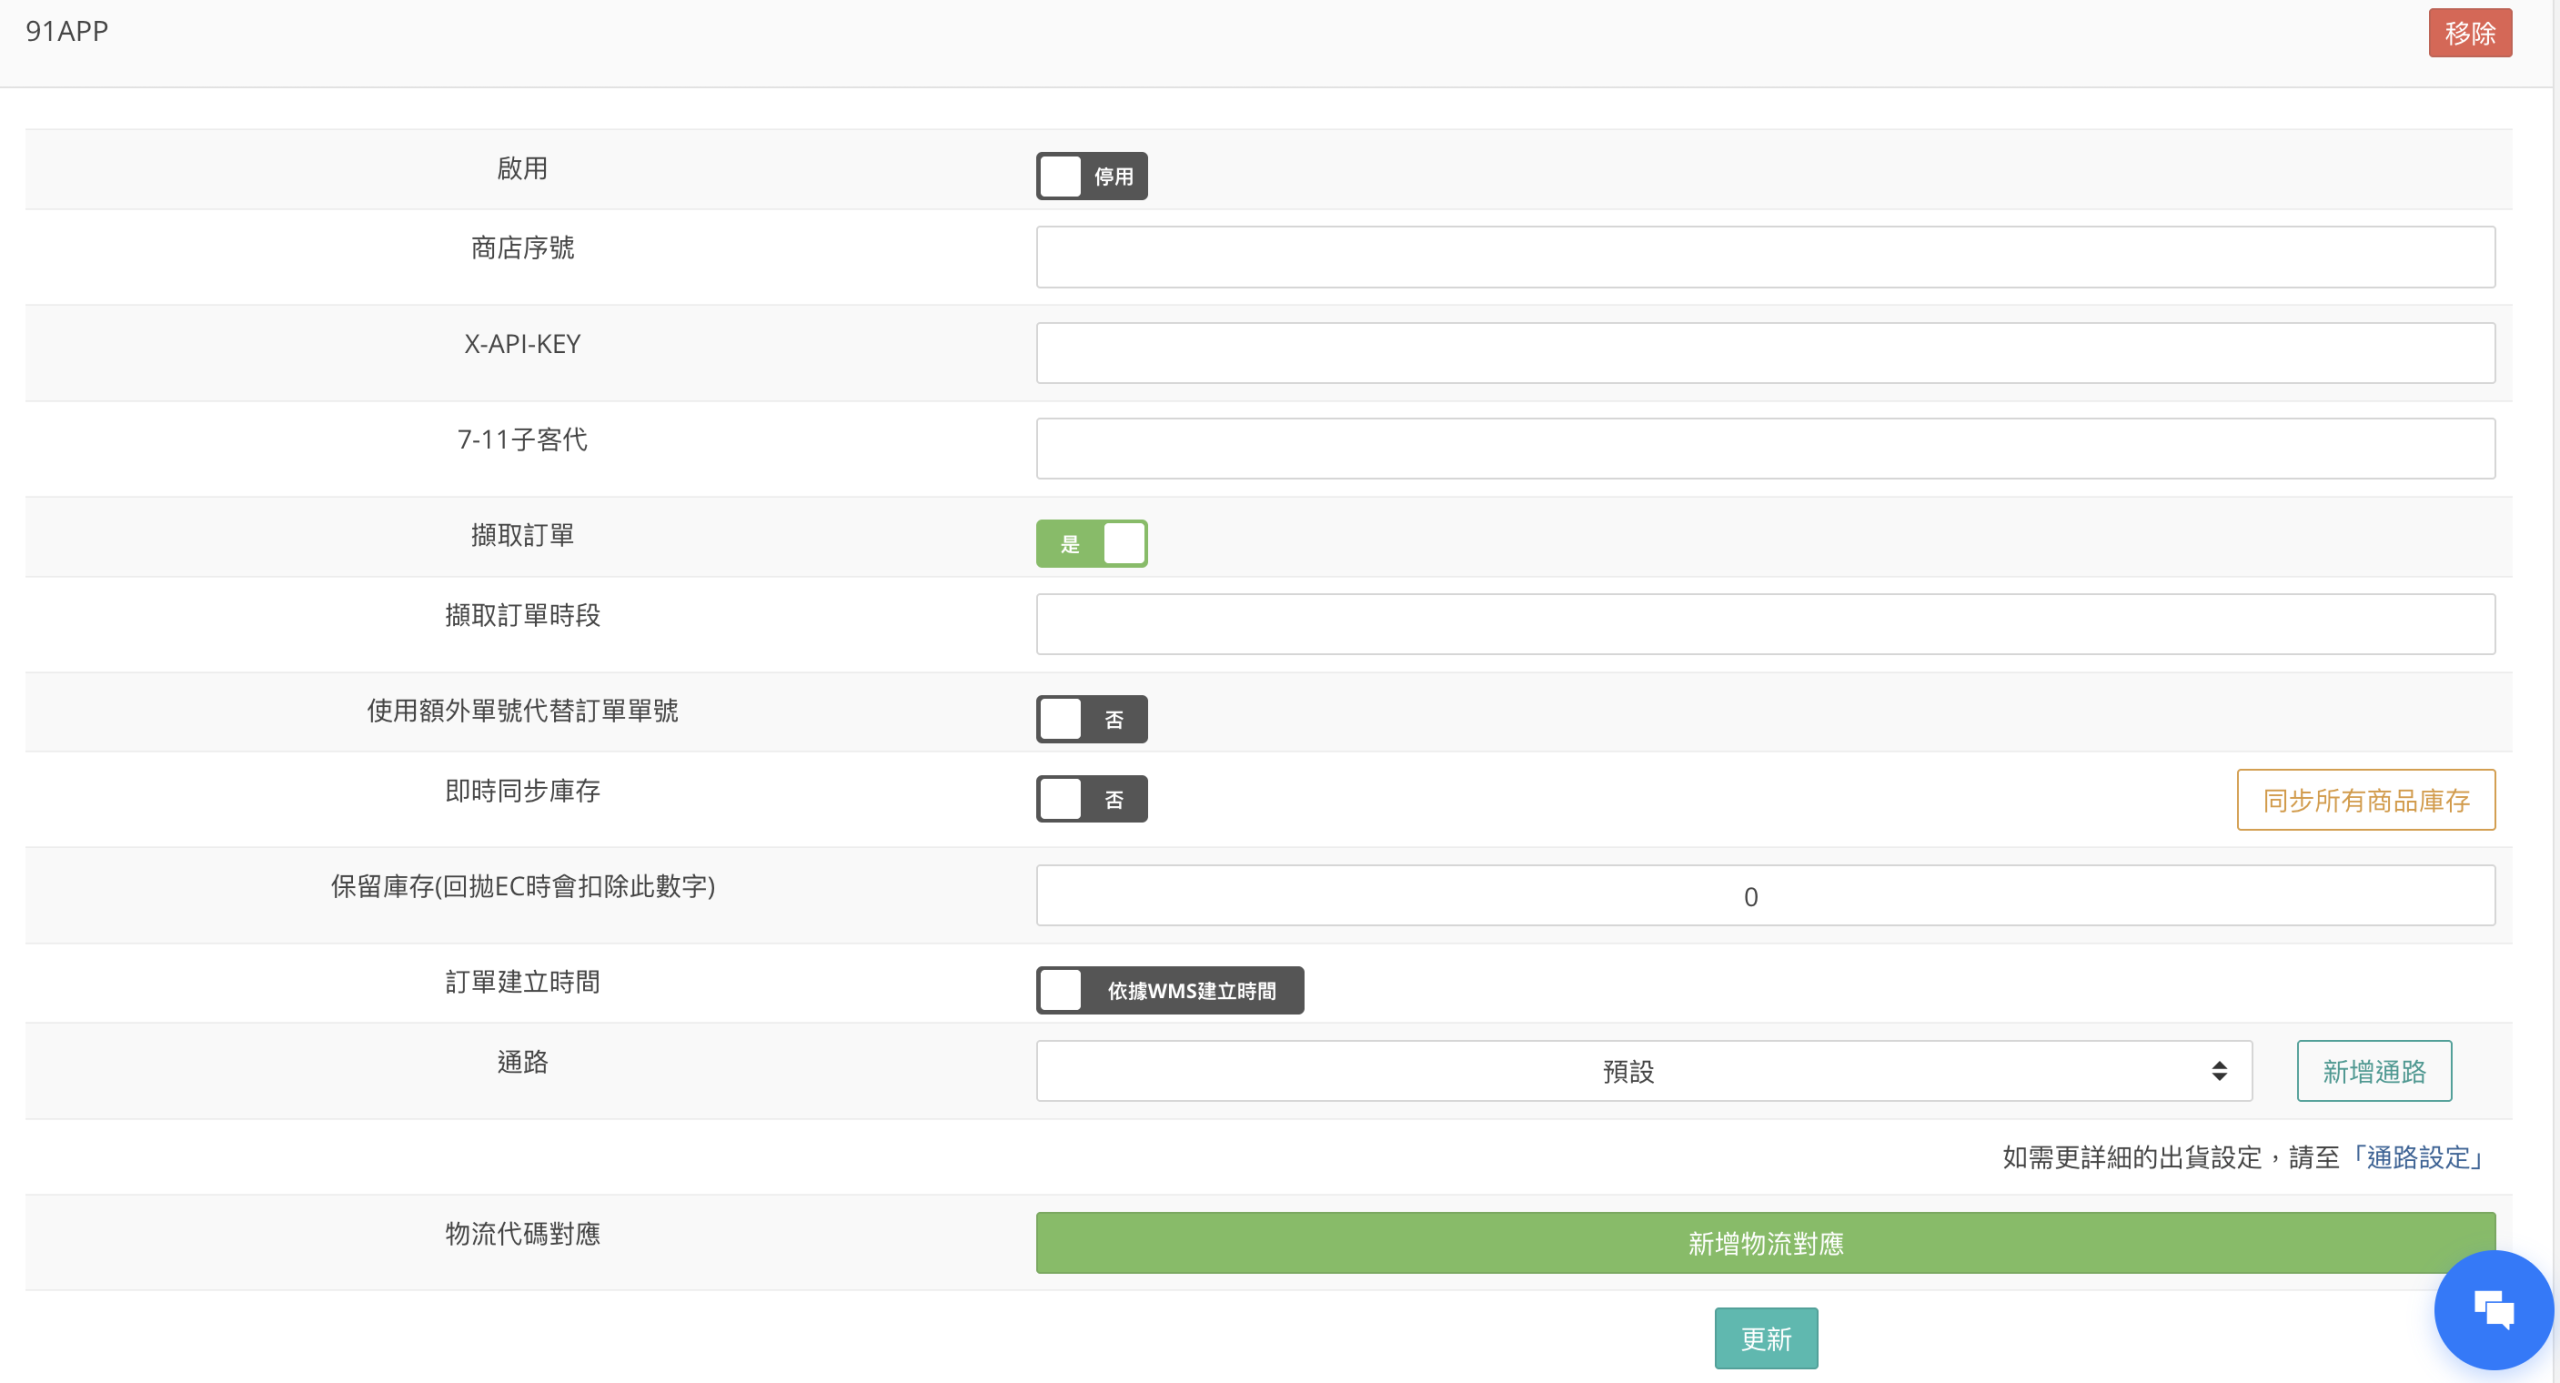Click the 擷取訂單時段 input box
Viewport: 2560px width, 1383px height.
pos(1765,624)
